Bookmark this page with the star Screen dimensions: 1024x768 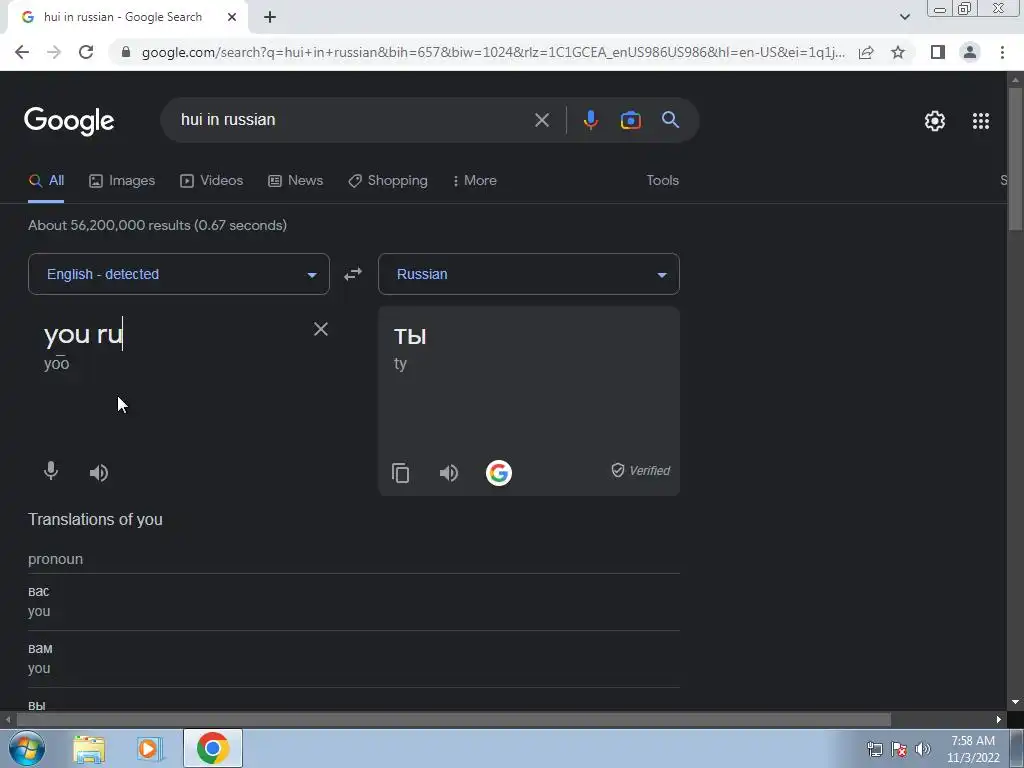click(x=898, y=52)
